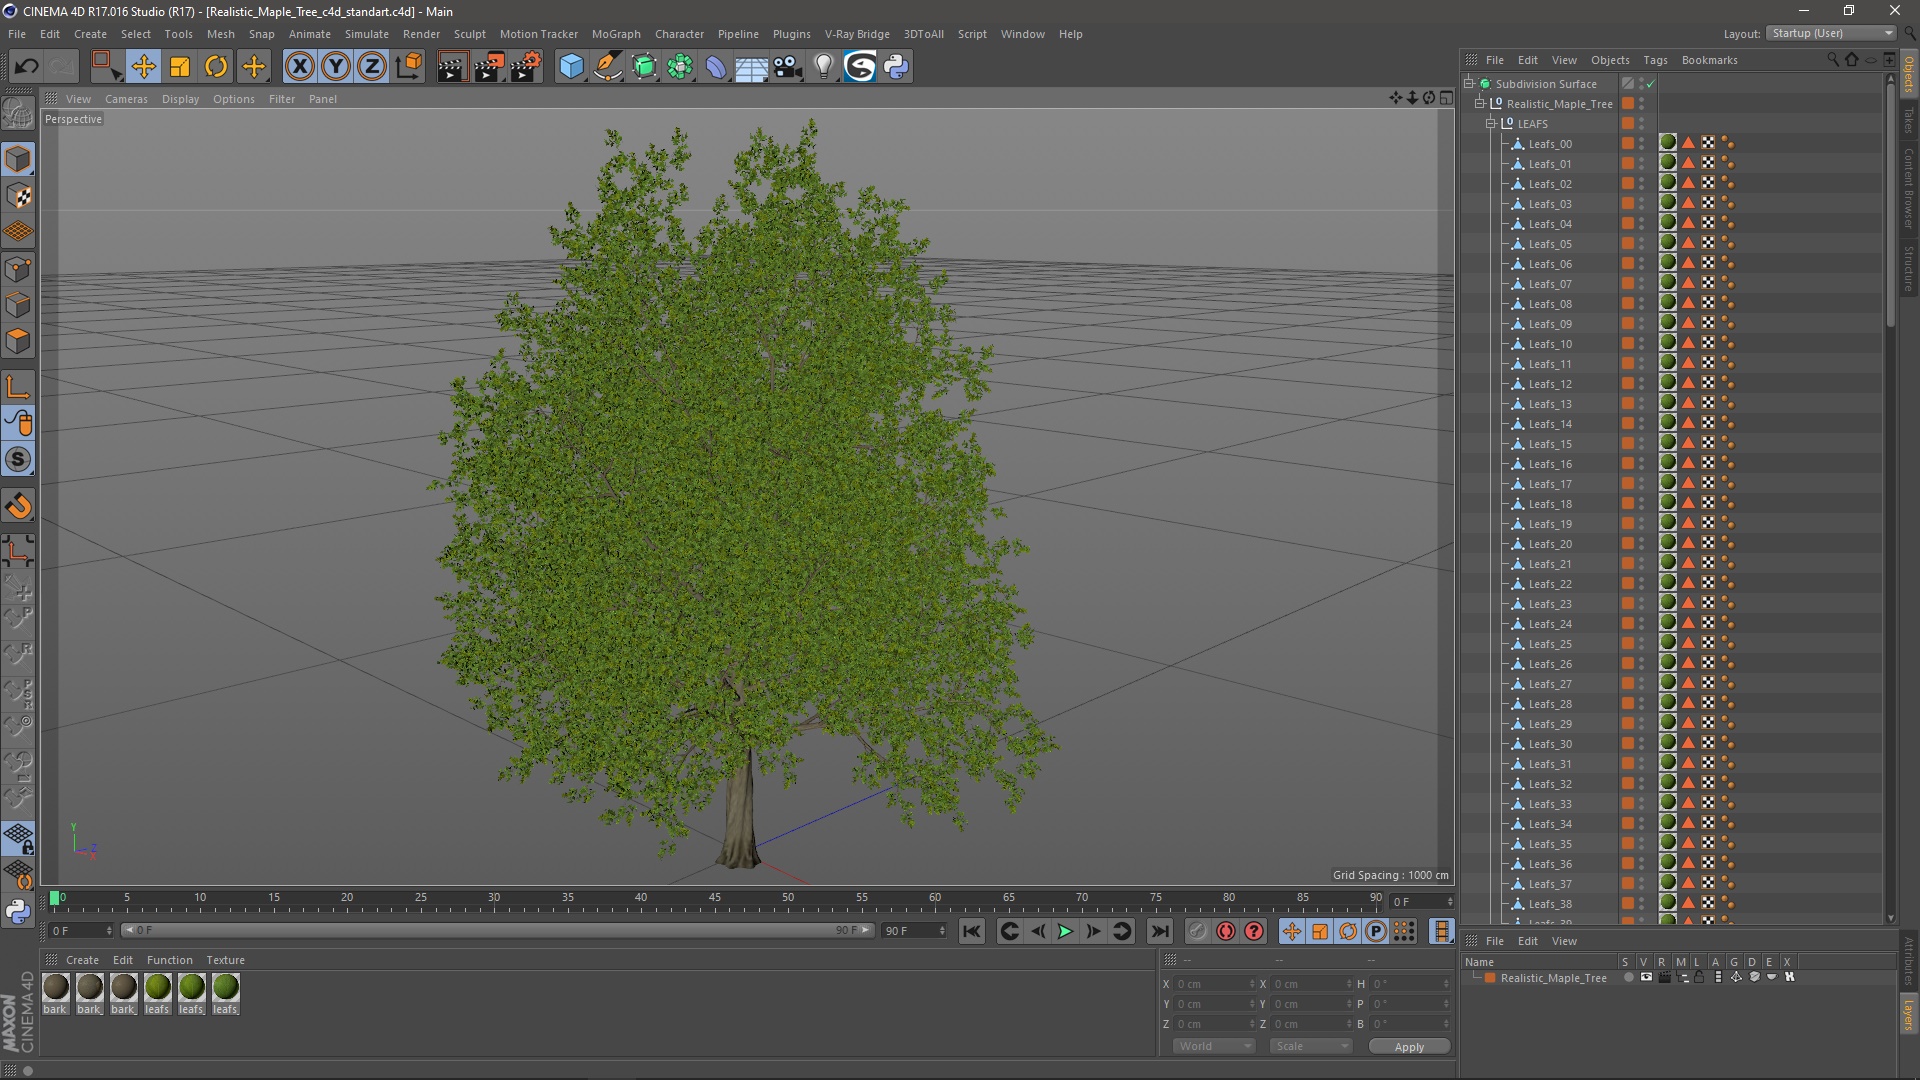Open the MoGraph menu
Viewport: 1920px width, 1080px height.
click(615, 34)
